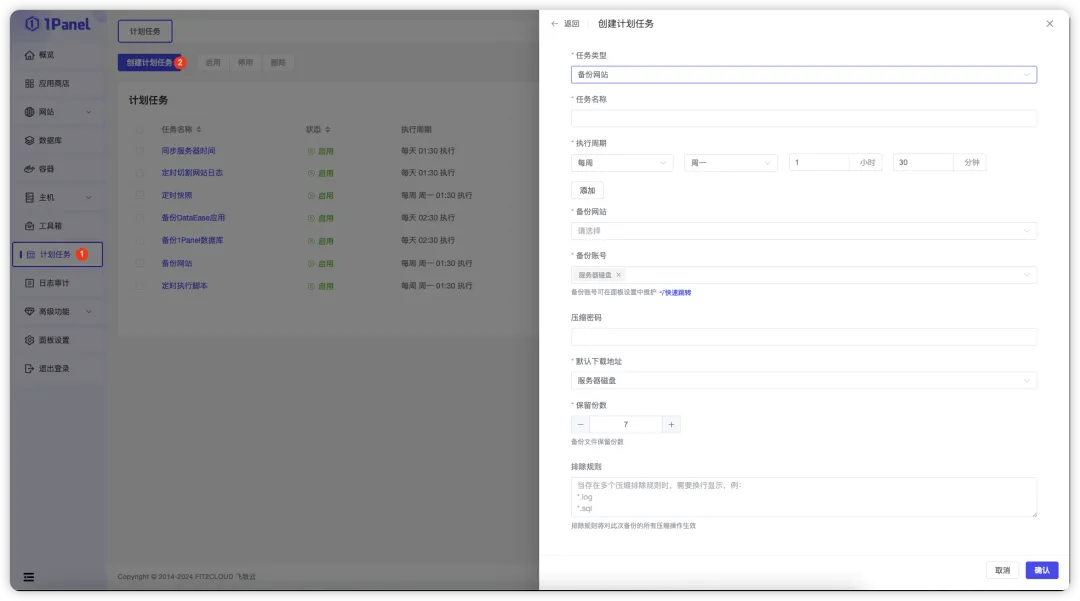Click the 日志审计 log icon in sidebar
The width and height of the screenshot is (1080, 601).
pos(29,283)
